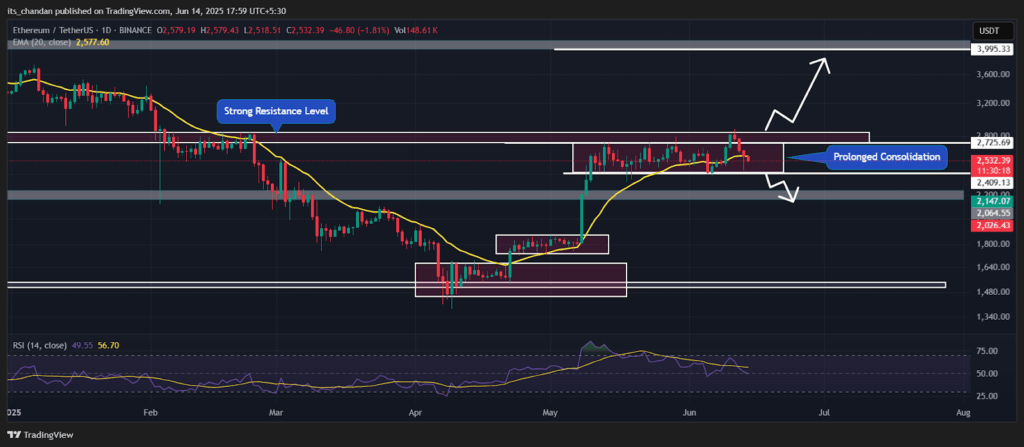Click the Mar label on time axis

(x=276, y=413)
